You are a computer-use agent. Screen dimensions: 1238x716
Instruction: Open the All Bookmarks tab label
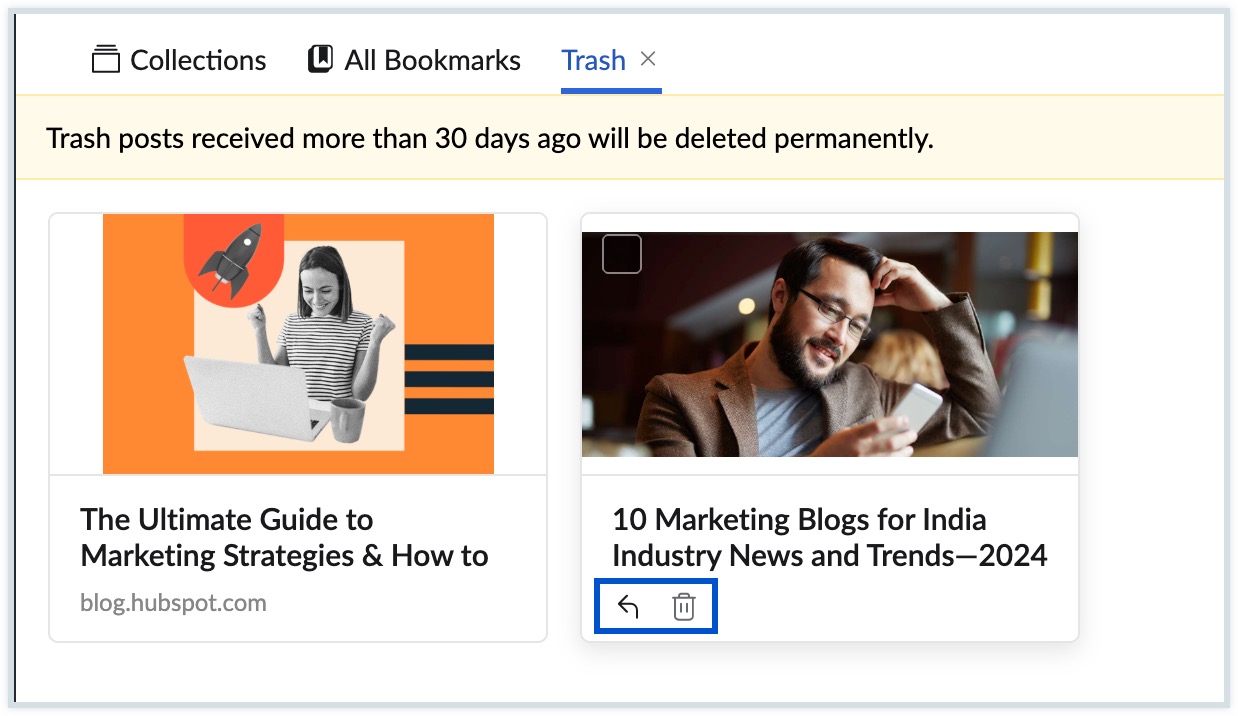pos(432,61)
